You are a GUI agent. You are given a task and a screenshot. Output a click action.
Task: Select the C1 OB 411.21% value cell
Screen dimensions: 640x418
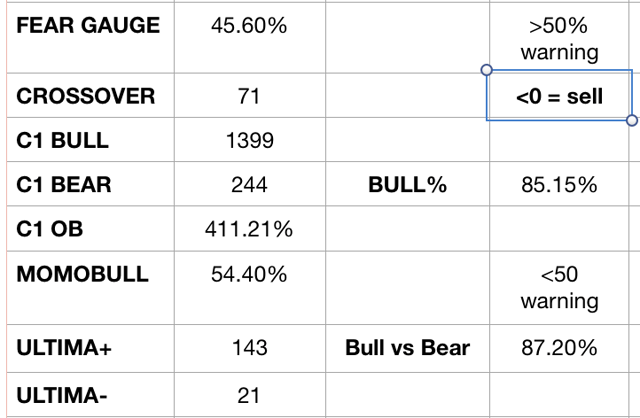pyautogui.click(x=250, y=229)
